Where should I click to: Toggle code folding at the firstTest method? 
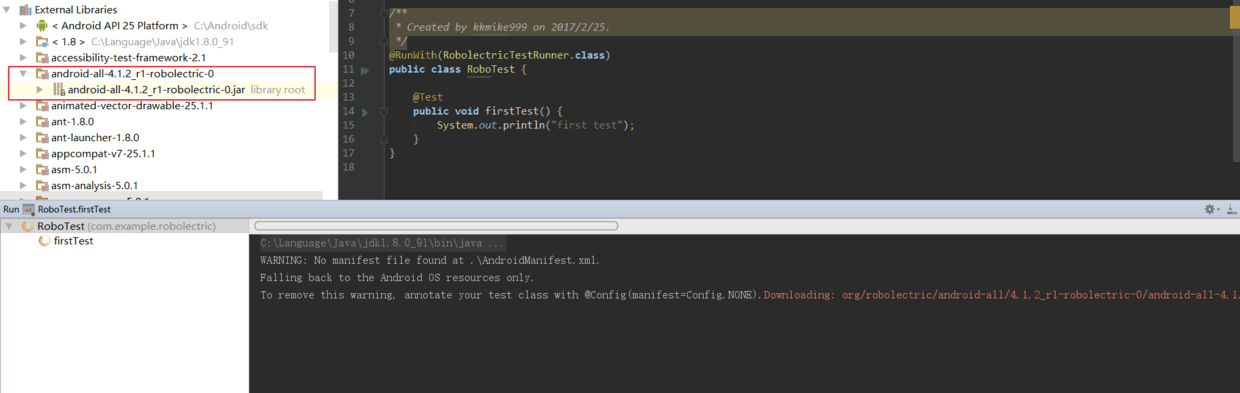pyautogui.click(x=383, y=112)
